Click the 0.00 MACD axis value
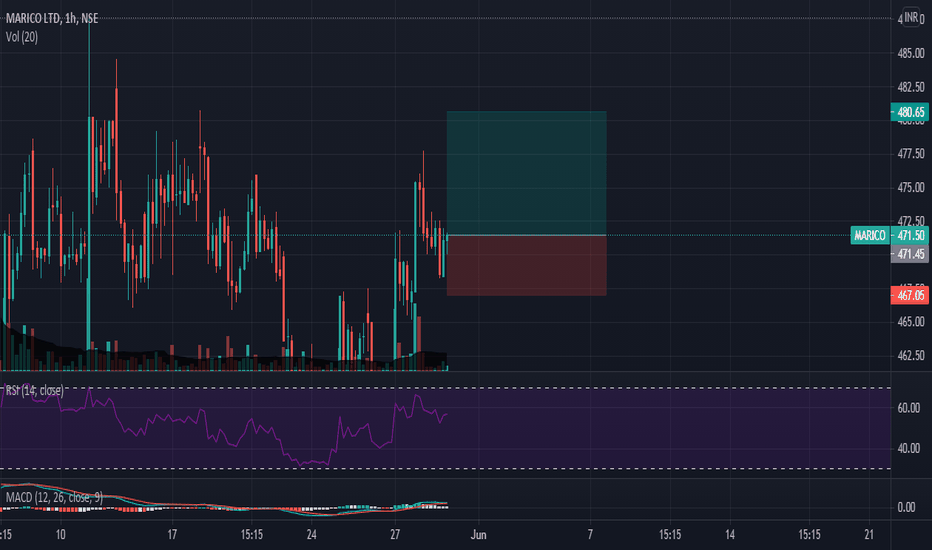Image resolution: width=932 pixels, height=550 pixels. [906, 507]
